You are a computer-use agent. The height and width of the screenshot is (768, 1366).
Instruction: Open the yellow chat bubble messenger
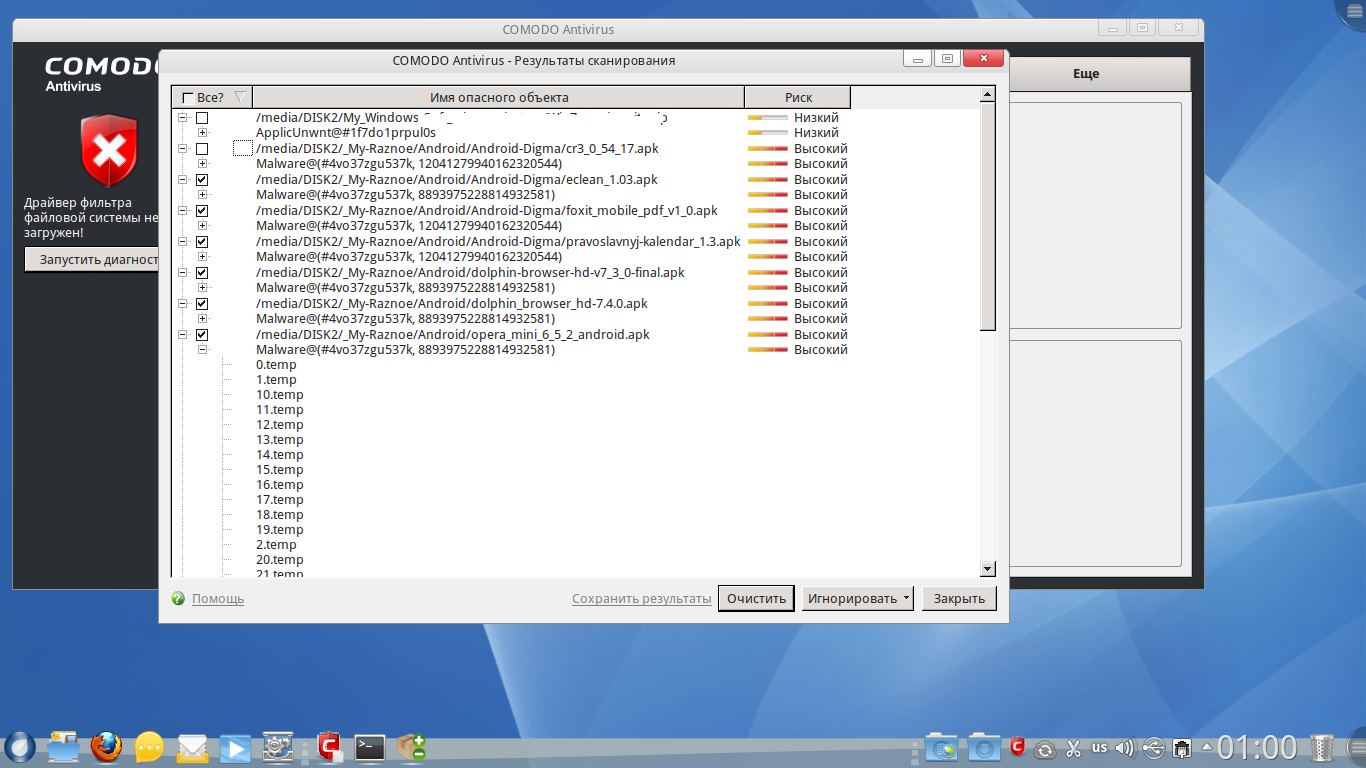pyautogui.click(x=149, y=746)
